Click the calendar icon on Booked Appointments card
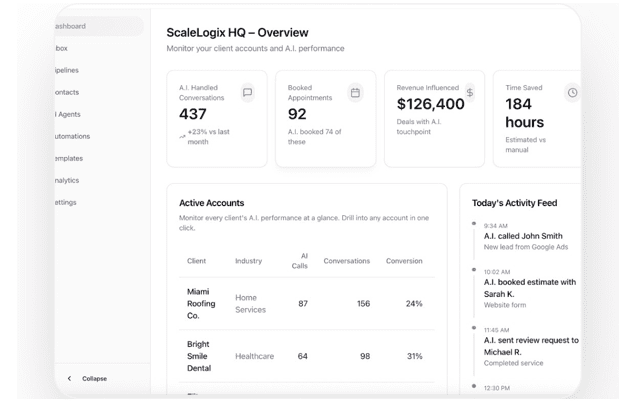 (355, 93)
